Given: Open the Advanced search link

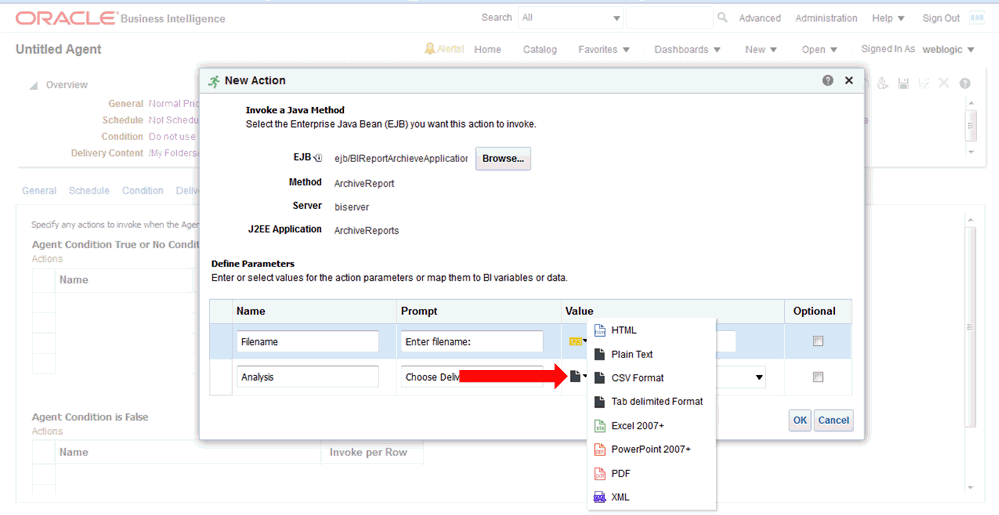Looking at the screenshot, I should 759,18.
